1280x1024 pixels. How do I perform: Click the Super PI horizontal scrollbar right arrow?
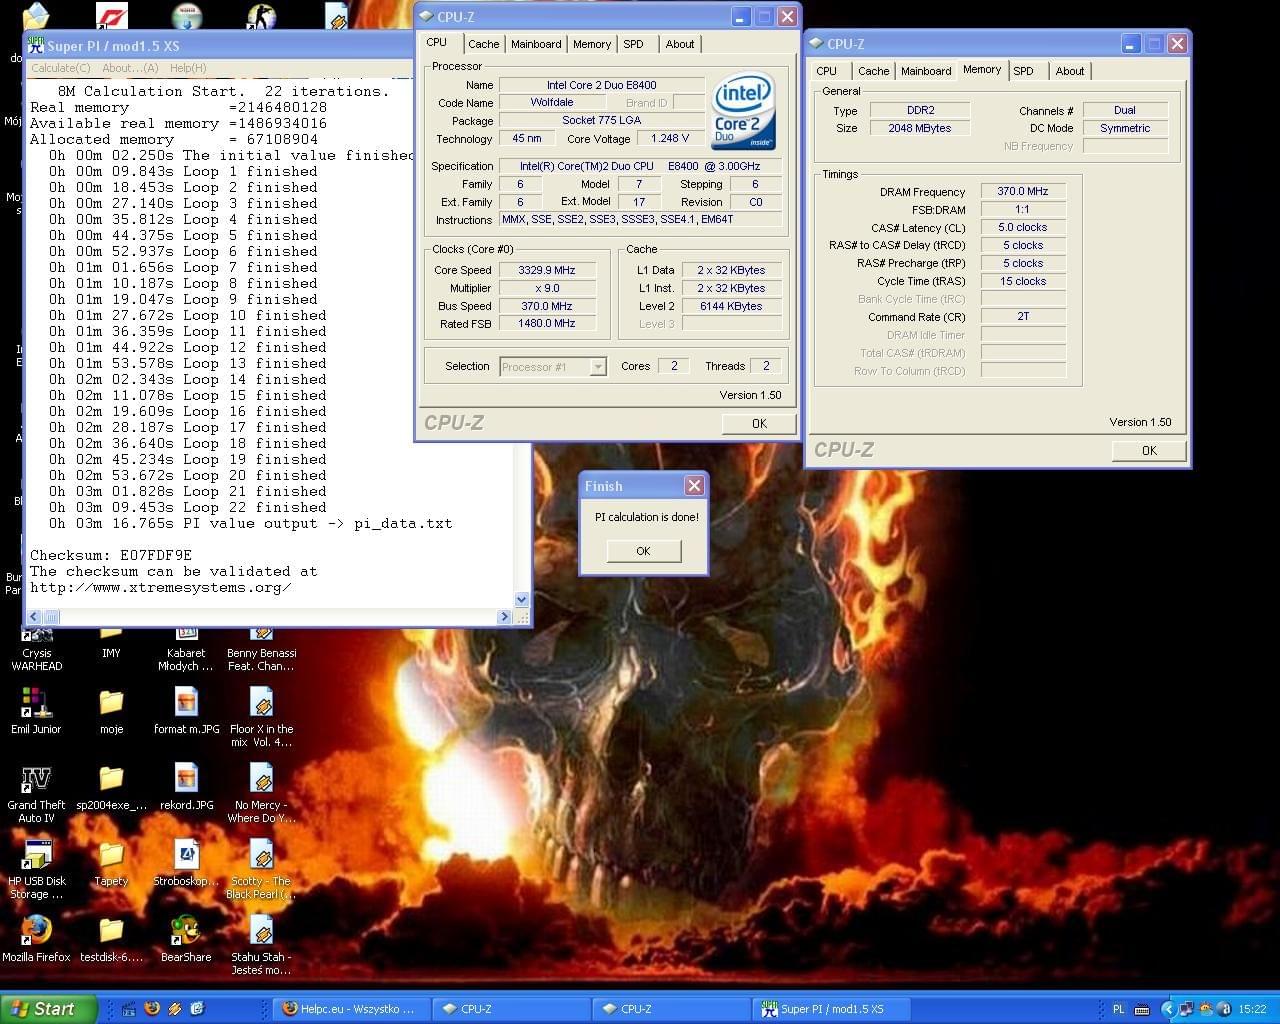coord(505,617)
